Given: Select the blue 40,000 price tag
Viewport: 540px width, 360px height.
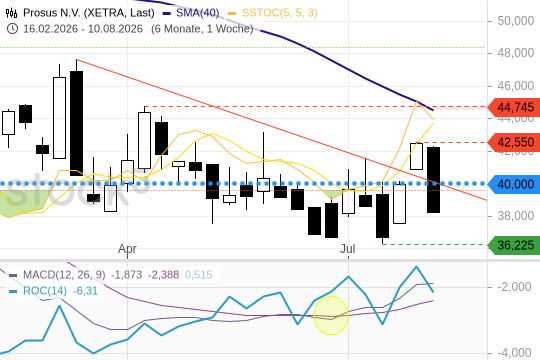Looking at the screenshot, I should 514,184.
